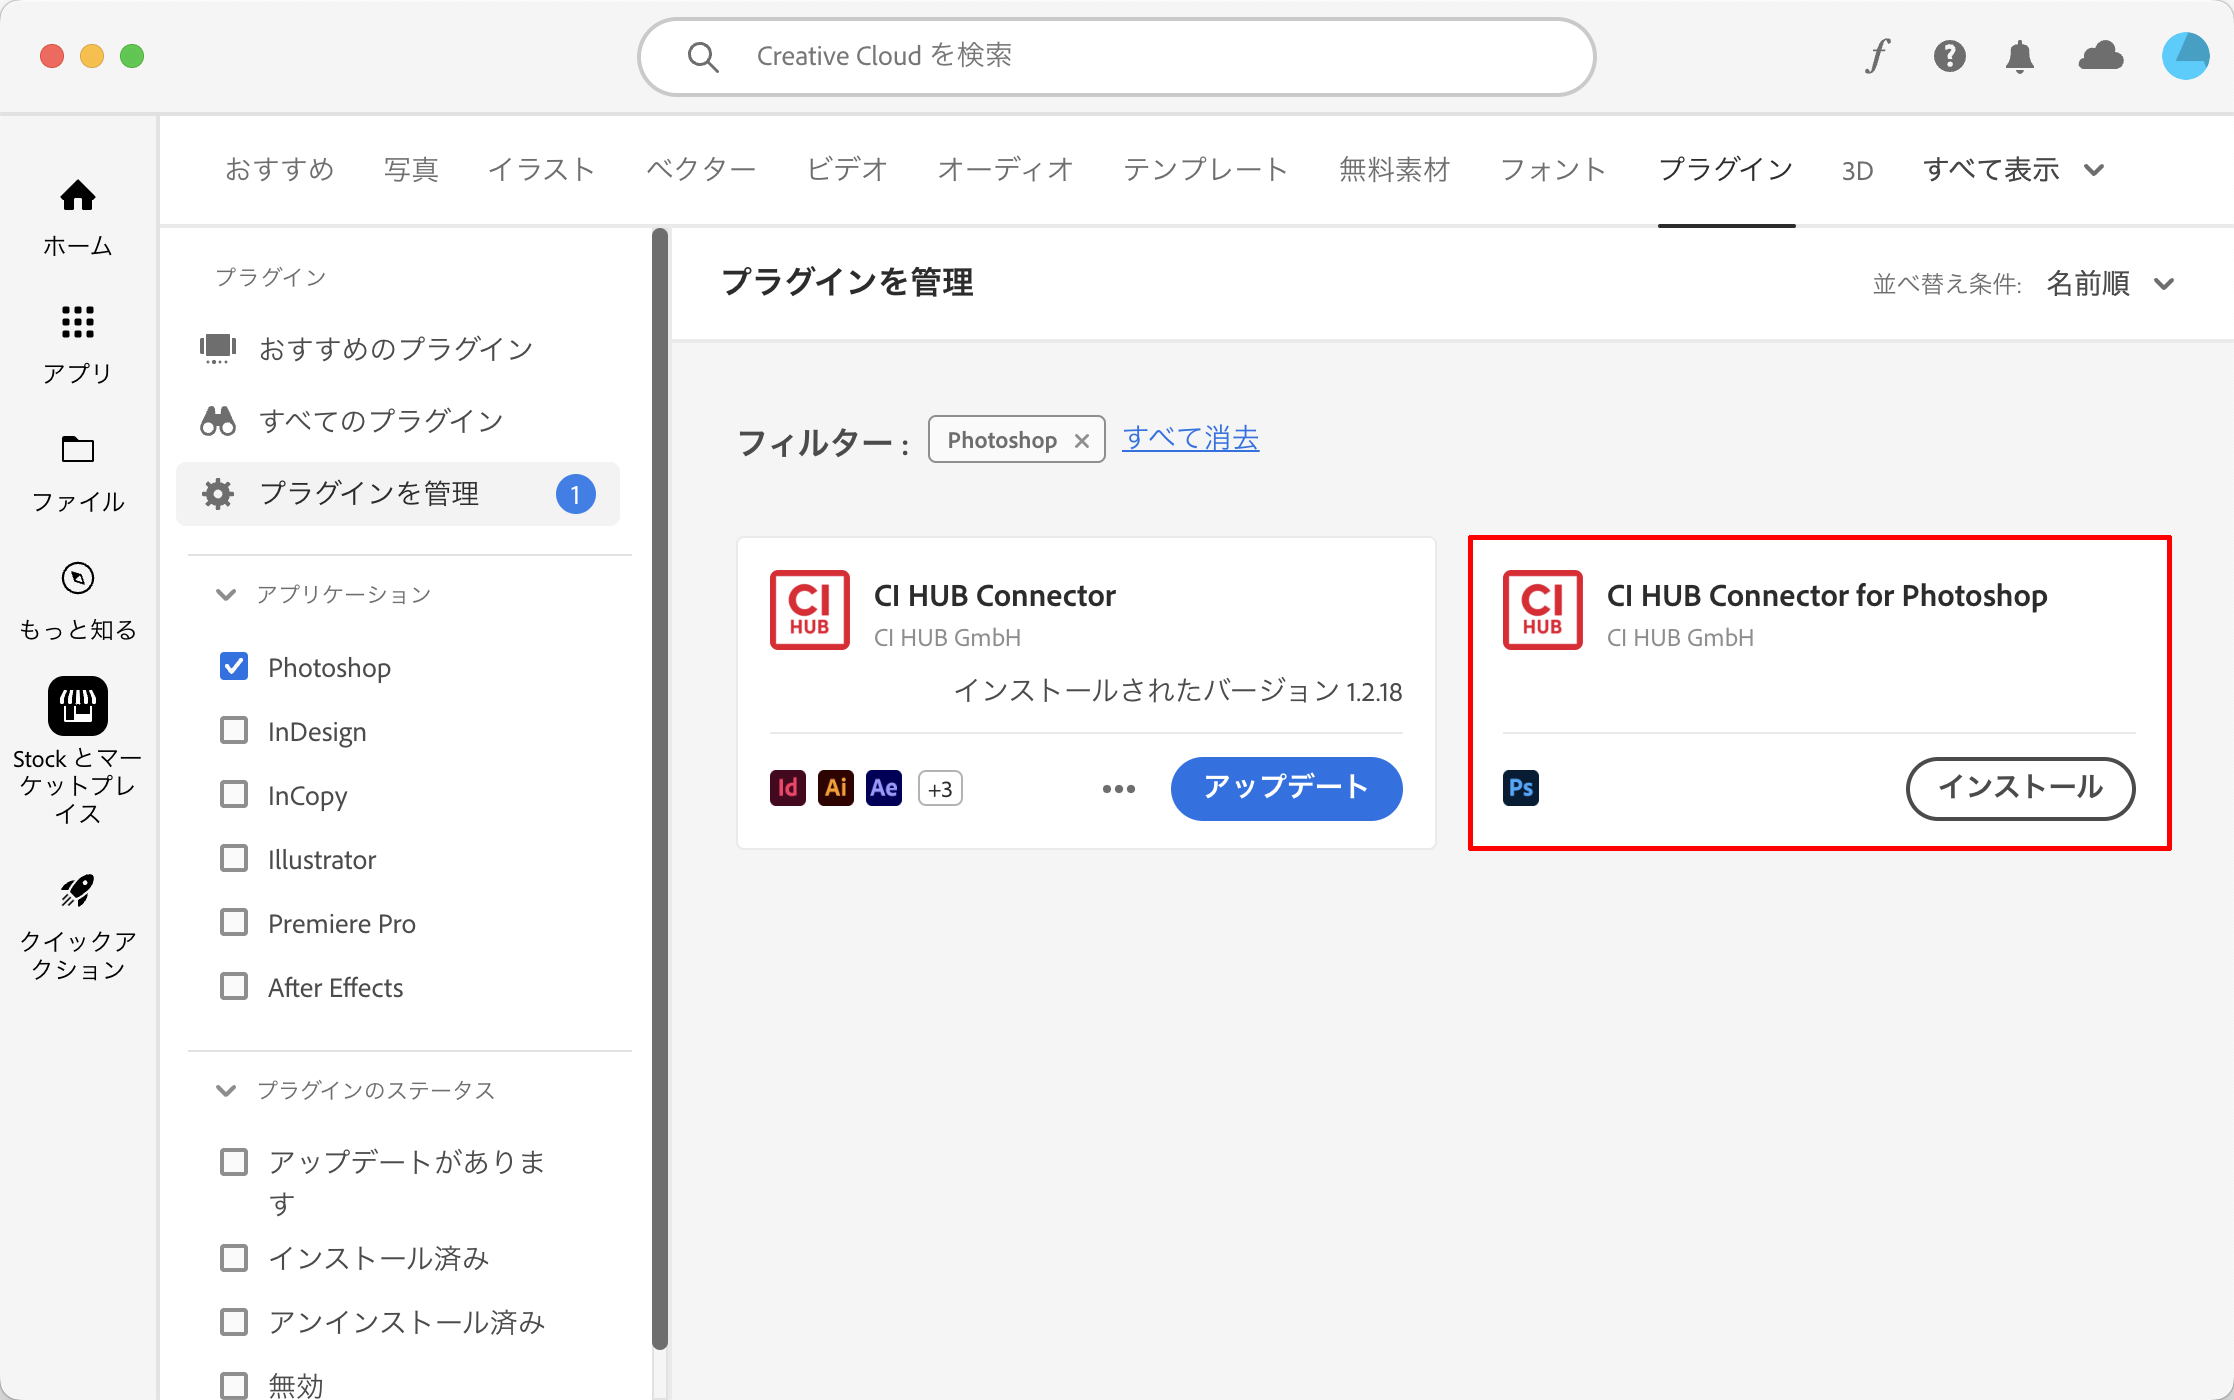
Task: Click CI HUB Connector for Photoshop logo
Action: point(1543,610)
